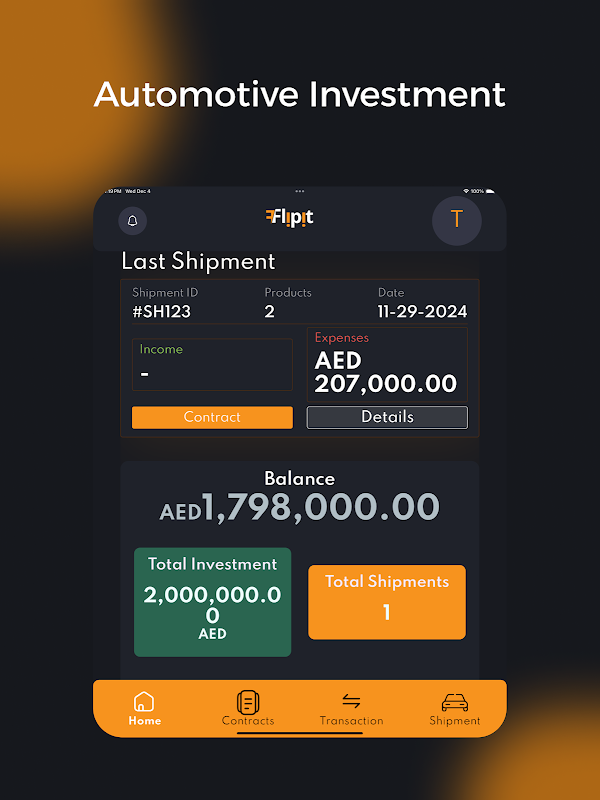Image resolution: width=600 pixels, height=800 pixels.
Task: Select the Total Investment green card
Action: (212, 602)
